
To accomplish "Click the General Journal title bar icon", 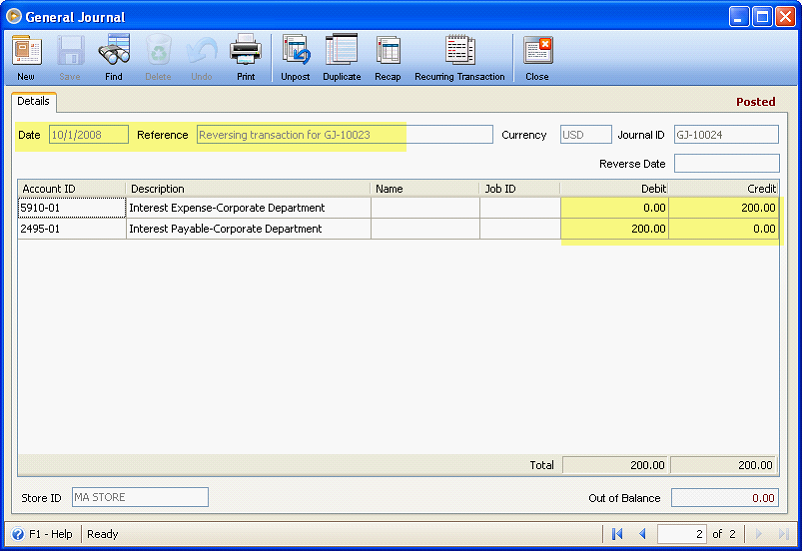I will point(14,16).
